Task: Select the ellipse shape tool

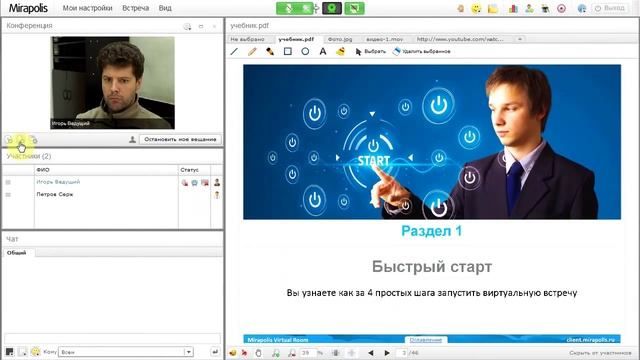Action: pos(305,52)
